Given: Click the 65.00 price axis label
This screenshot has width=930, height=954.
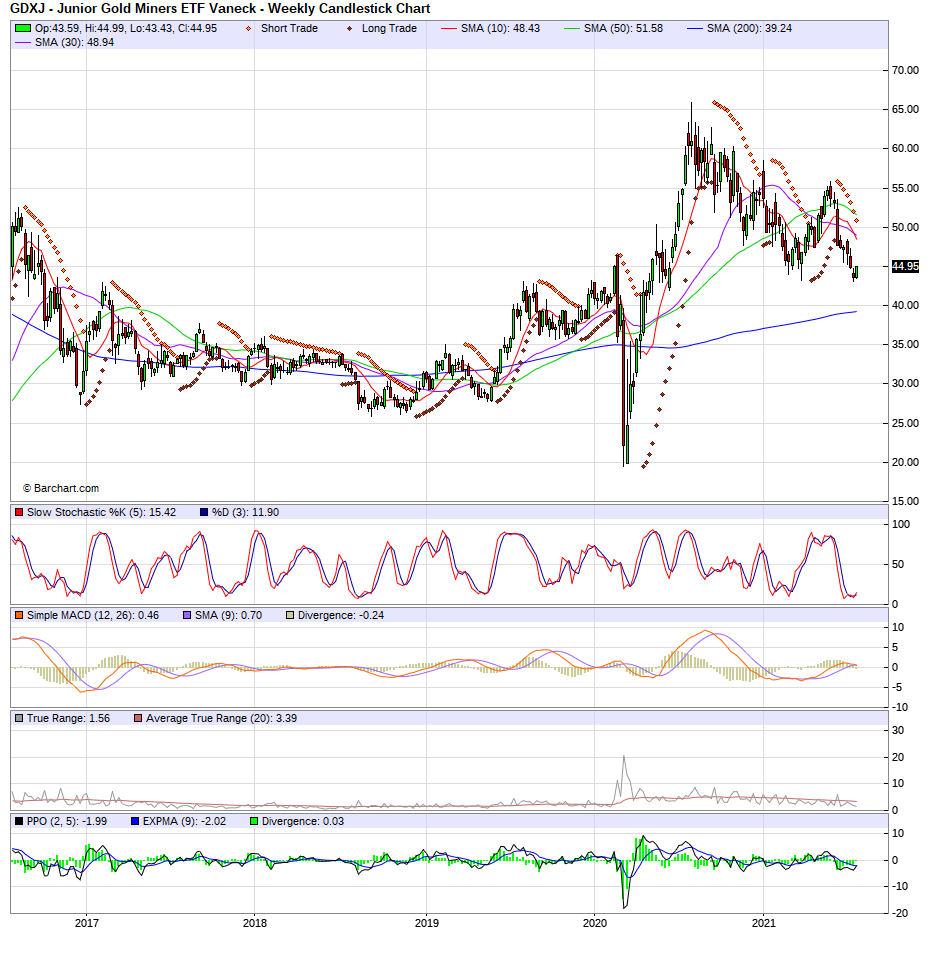Looking at the screenshot, I should point(905,110).
